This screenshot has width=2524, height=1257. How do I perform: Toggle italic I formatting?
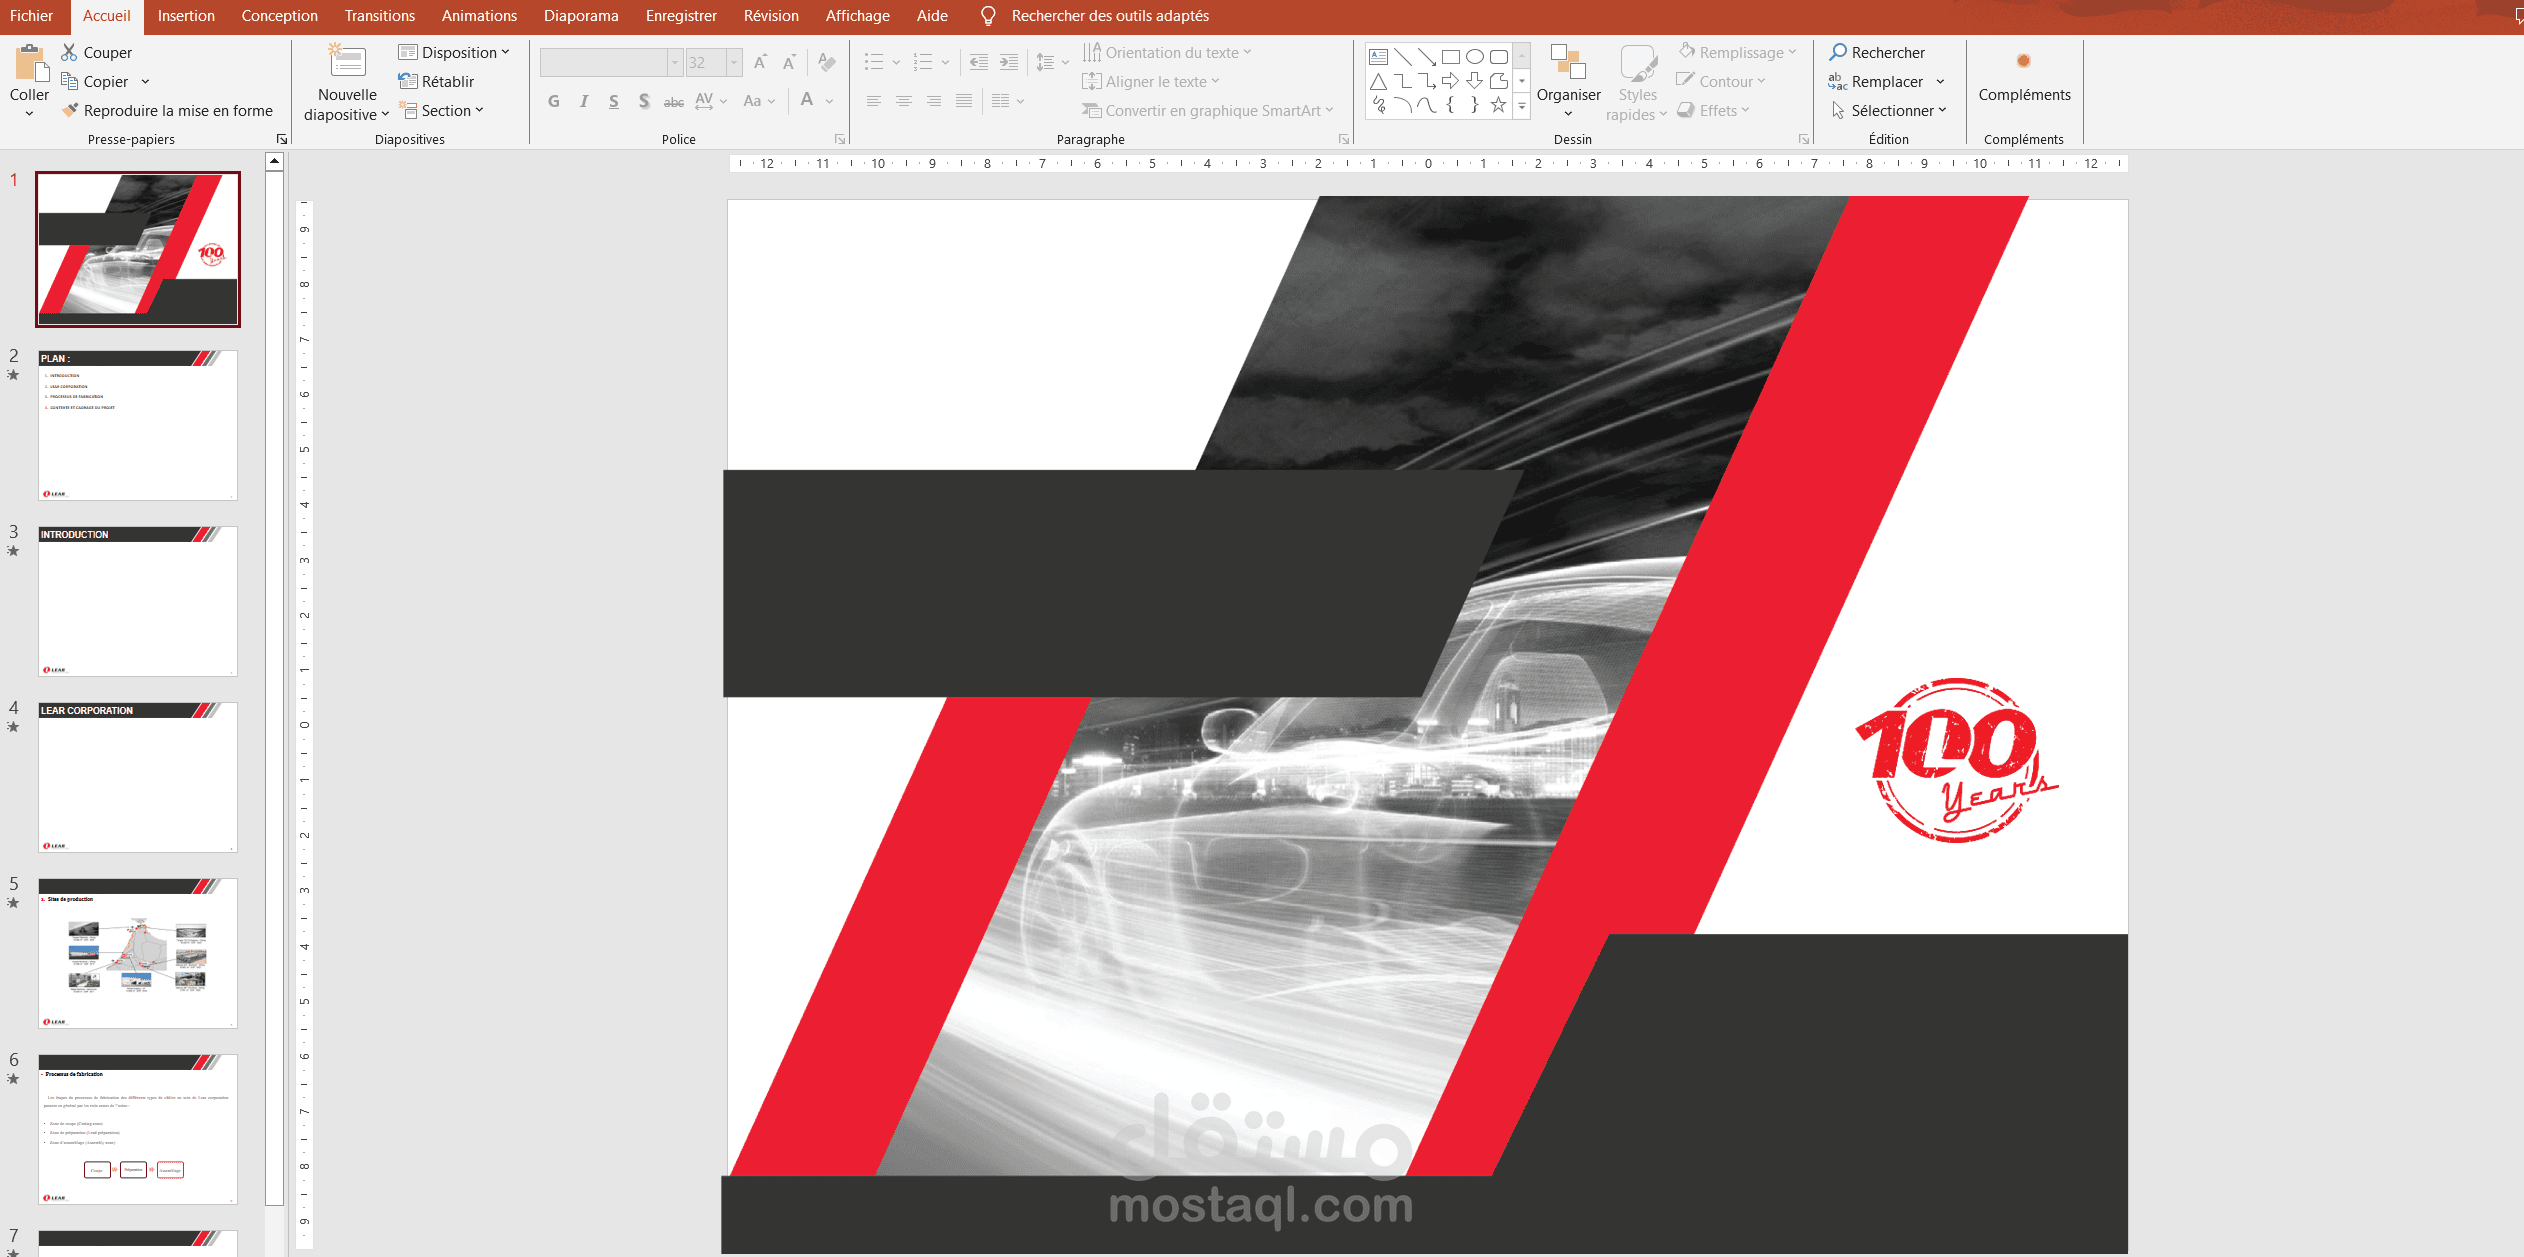click(584, 101)
